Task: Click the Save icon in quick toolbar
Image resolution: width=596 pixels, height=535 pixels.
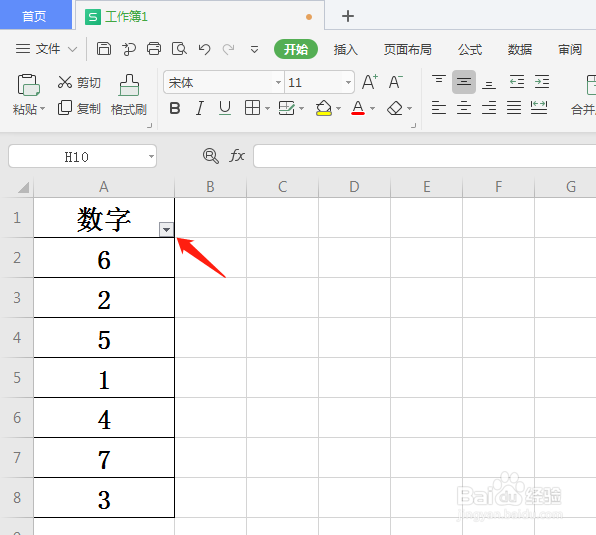Action: click(104, 49)
